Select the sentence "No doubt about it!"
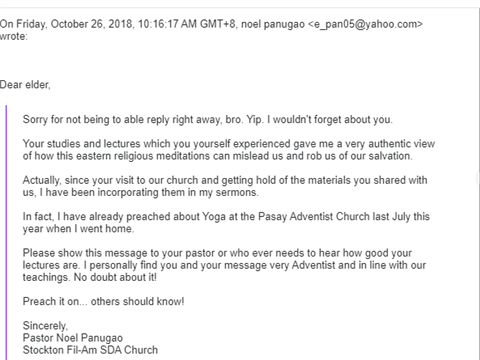 tap(115, 277)
